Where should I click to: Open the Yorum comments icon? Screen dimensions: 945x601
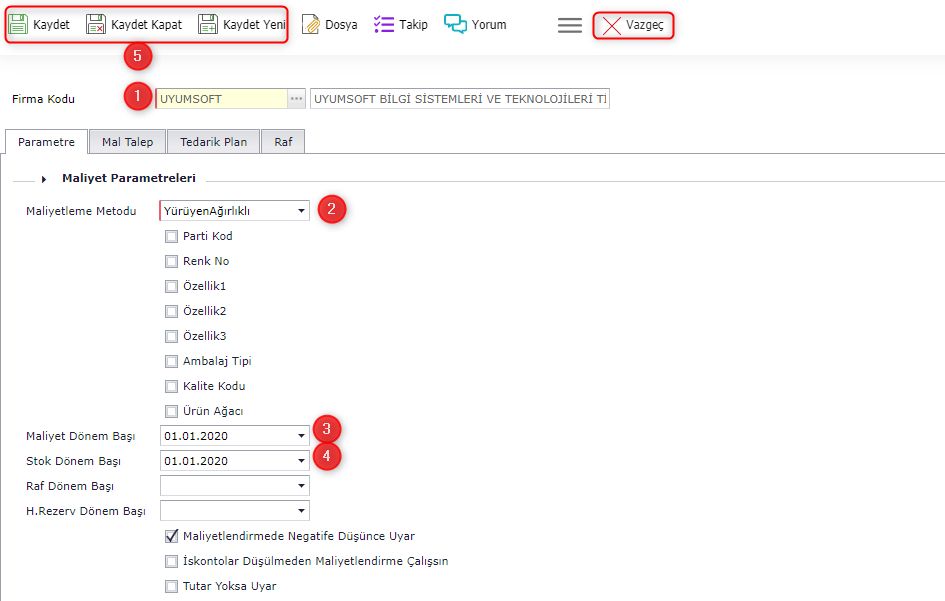pos(456,25)
